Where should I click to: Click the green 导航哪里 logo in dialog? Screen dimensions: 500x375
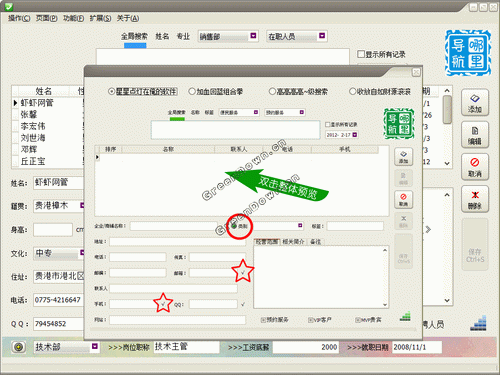coord(399,123)
